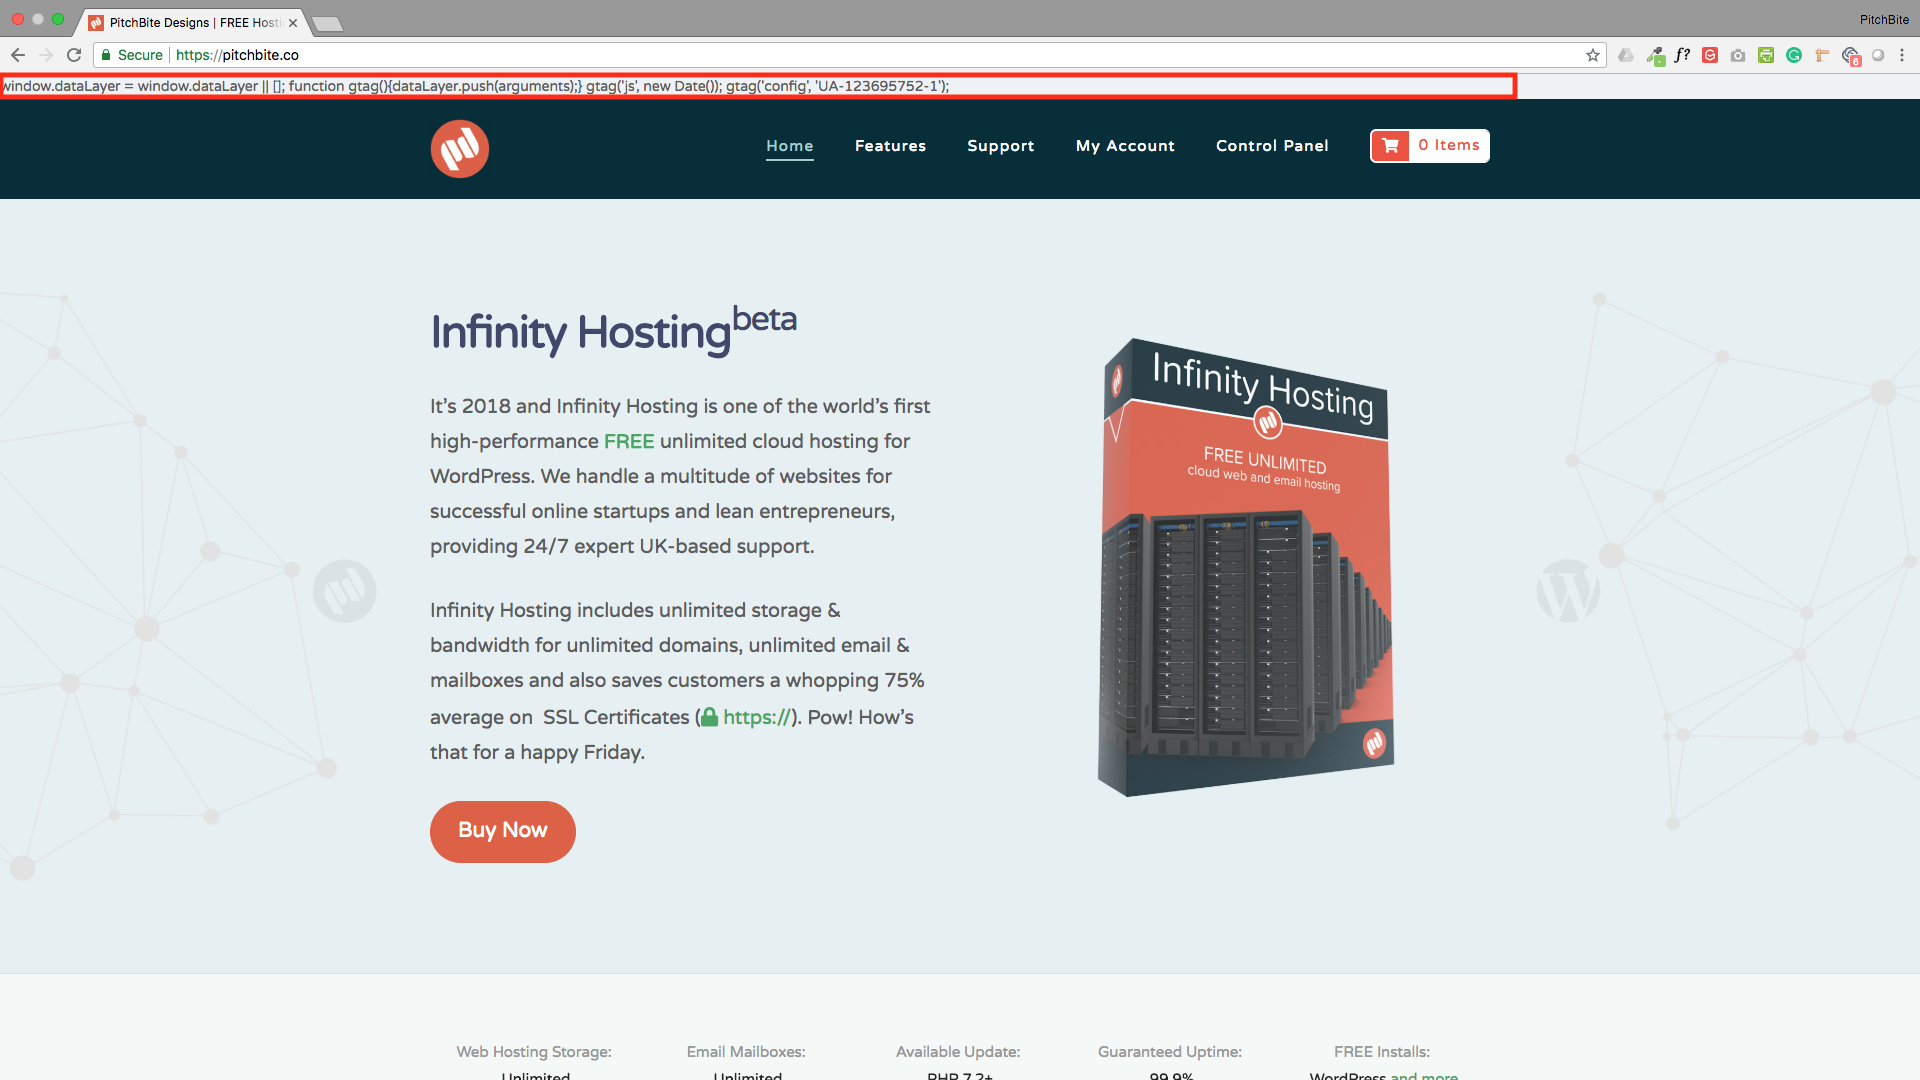Open My Account in navigation
This screenshot has width=1920, height=1080.
pyautogui.click(x=1125, y=146)
